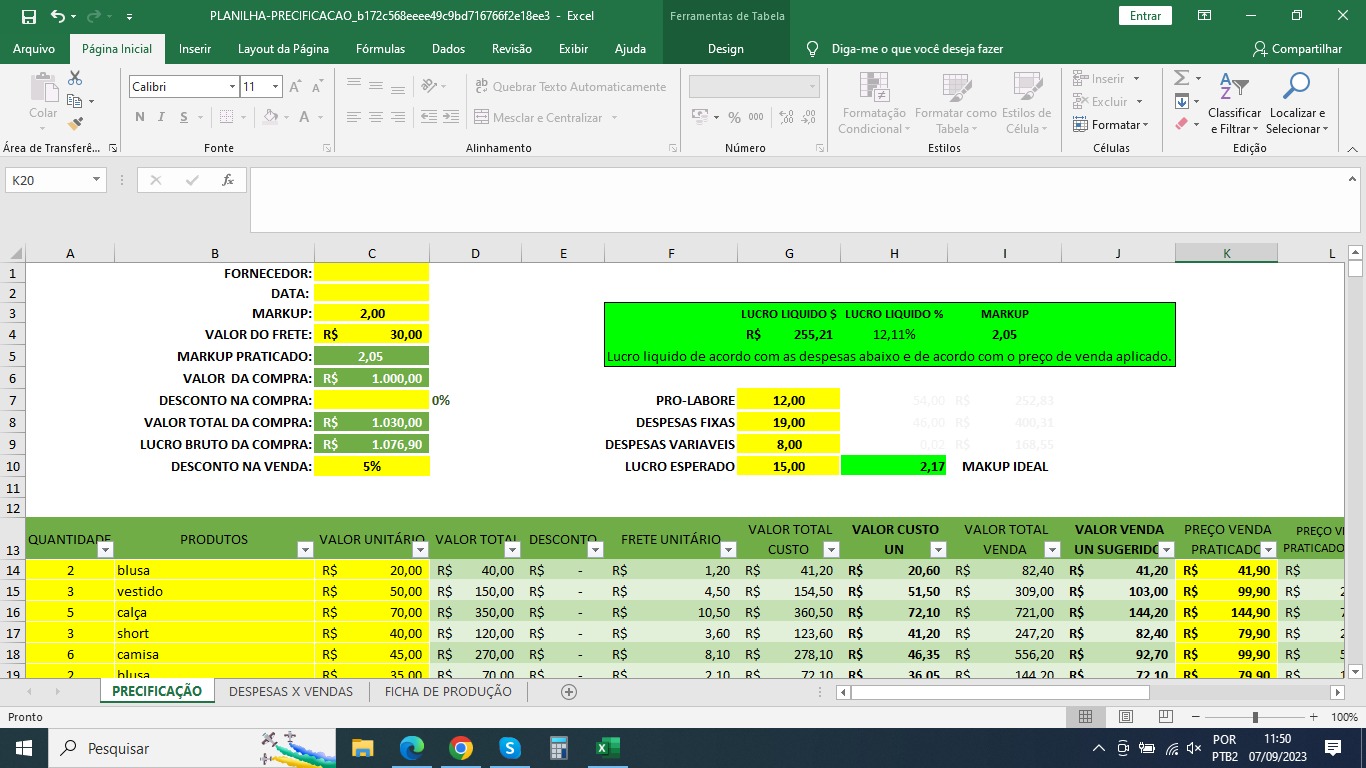Toggle Italic formatting I button
The height and width of the screenshot is (768, 1366).
click(x=162, y=117)
